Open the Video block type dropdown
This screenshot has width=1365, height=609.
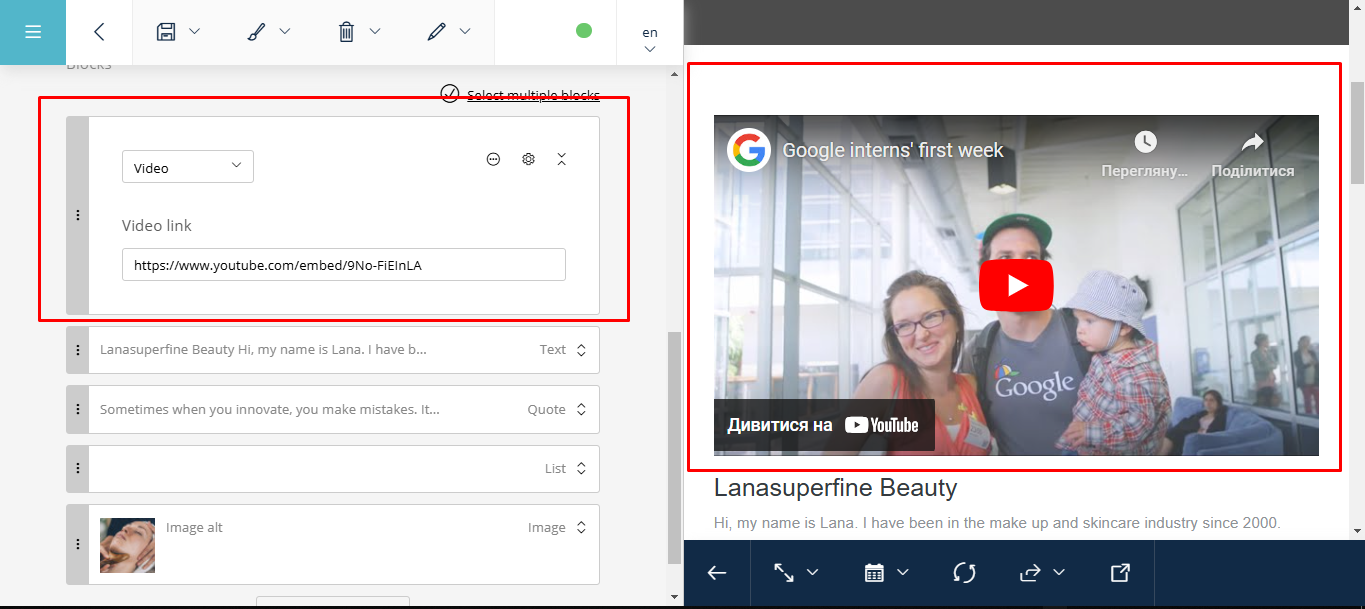[188, 167]
